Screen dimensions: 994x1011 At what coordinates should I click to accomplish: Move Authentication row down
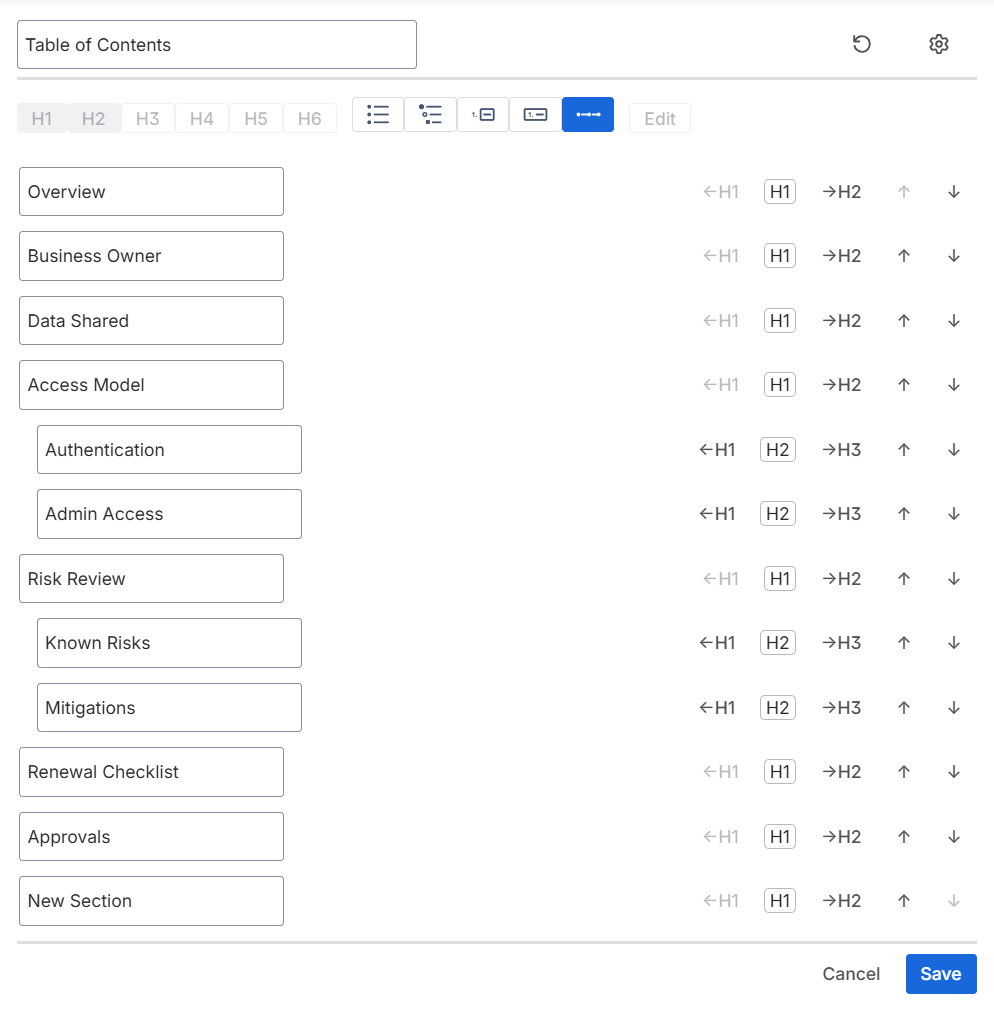point(954,449)
